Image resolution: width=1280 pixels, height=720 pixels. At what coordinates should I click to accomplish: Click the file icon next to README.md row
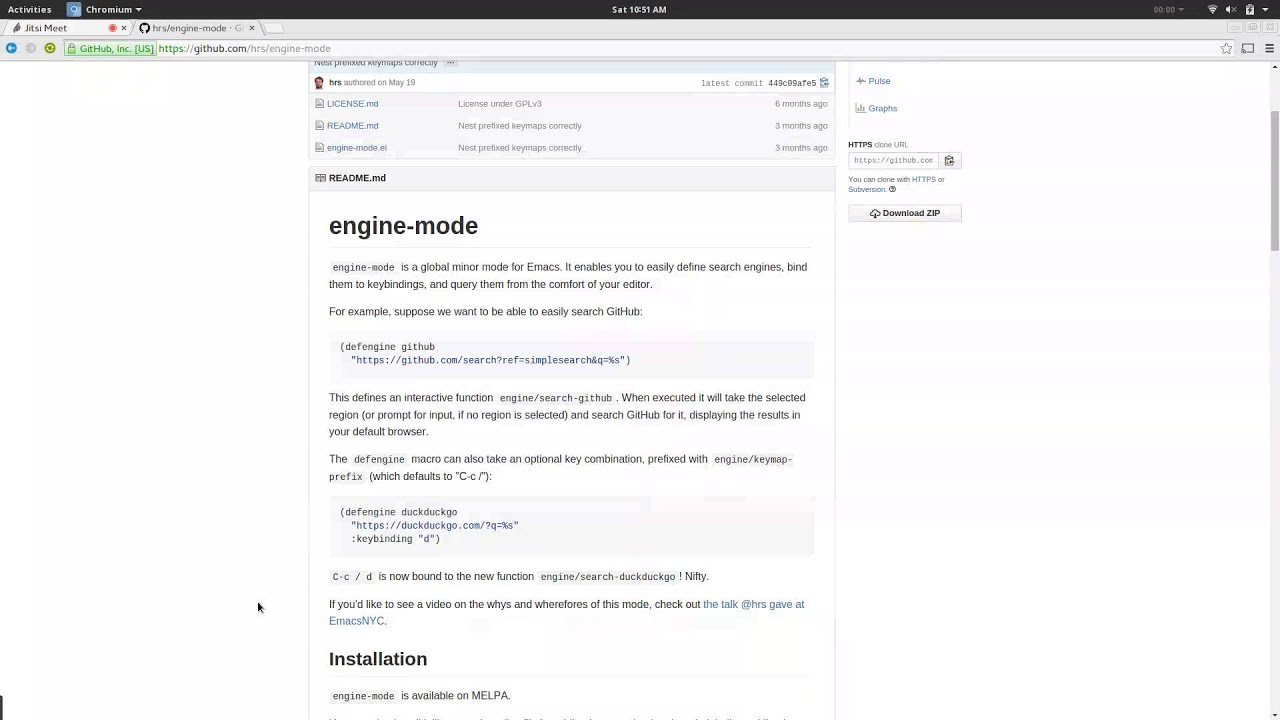click(320, 126)
